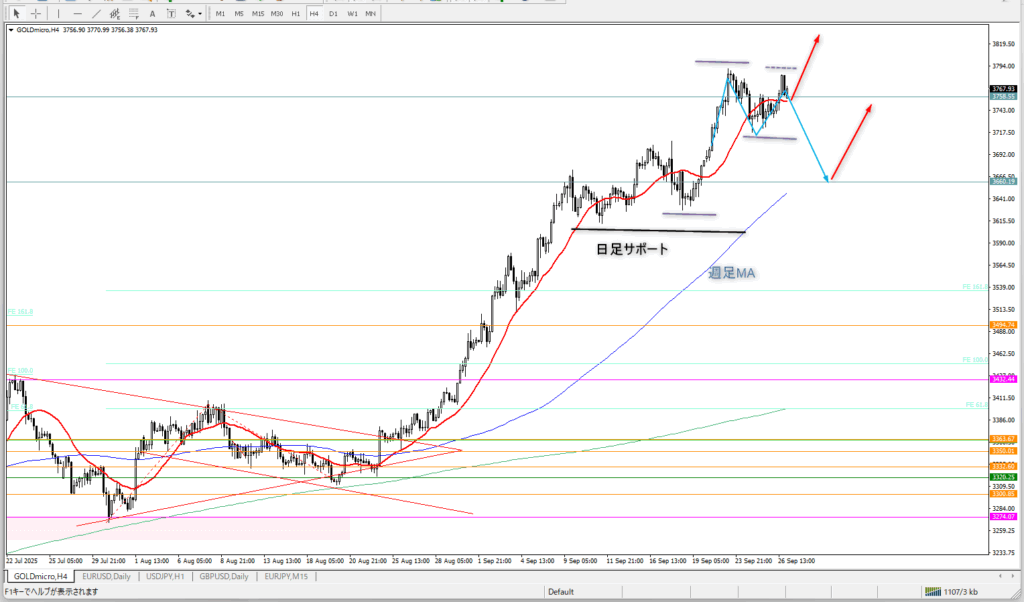This screenshot has width=1024, height=602.
Task: Click the Default profile in status bar
Action: (x=560, y=592)
